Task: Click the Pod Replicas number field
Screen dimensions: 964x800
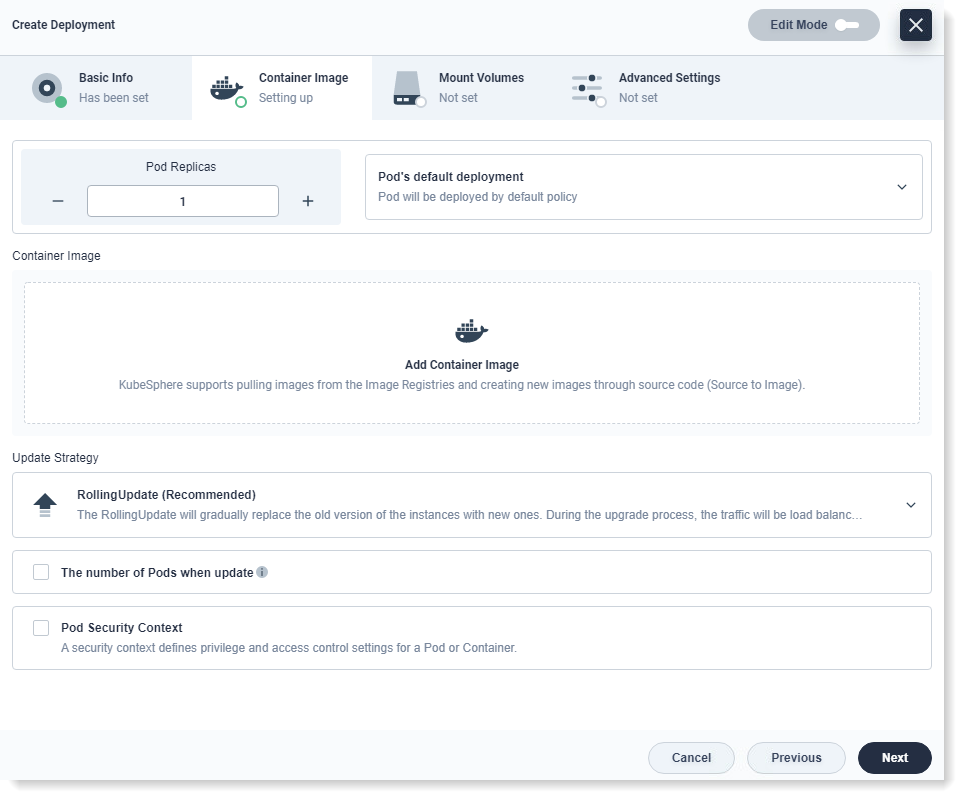Action: [x=183, y=202]
